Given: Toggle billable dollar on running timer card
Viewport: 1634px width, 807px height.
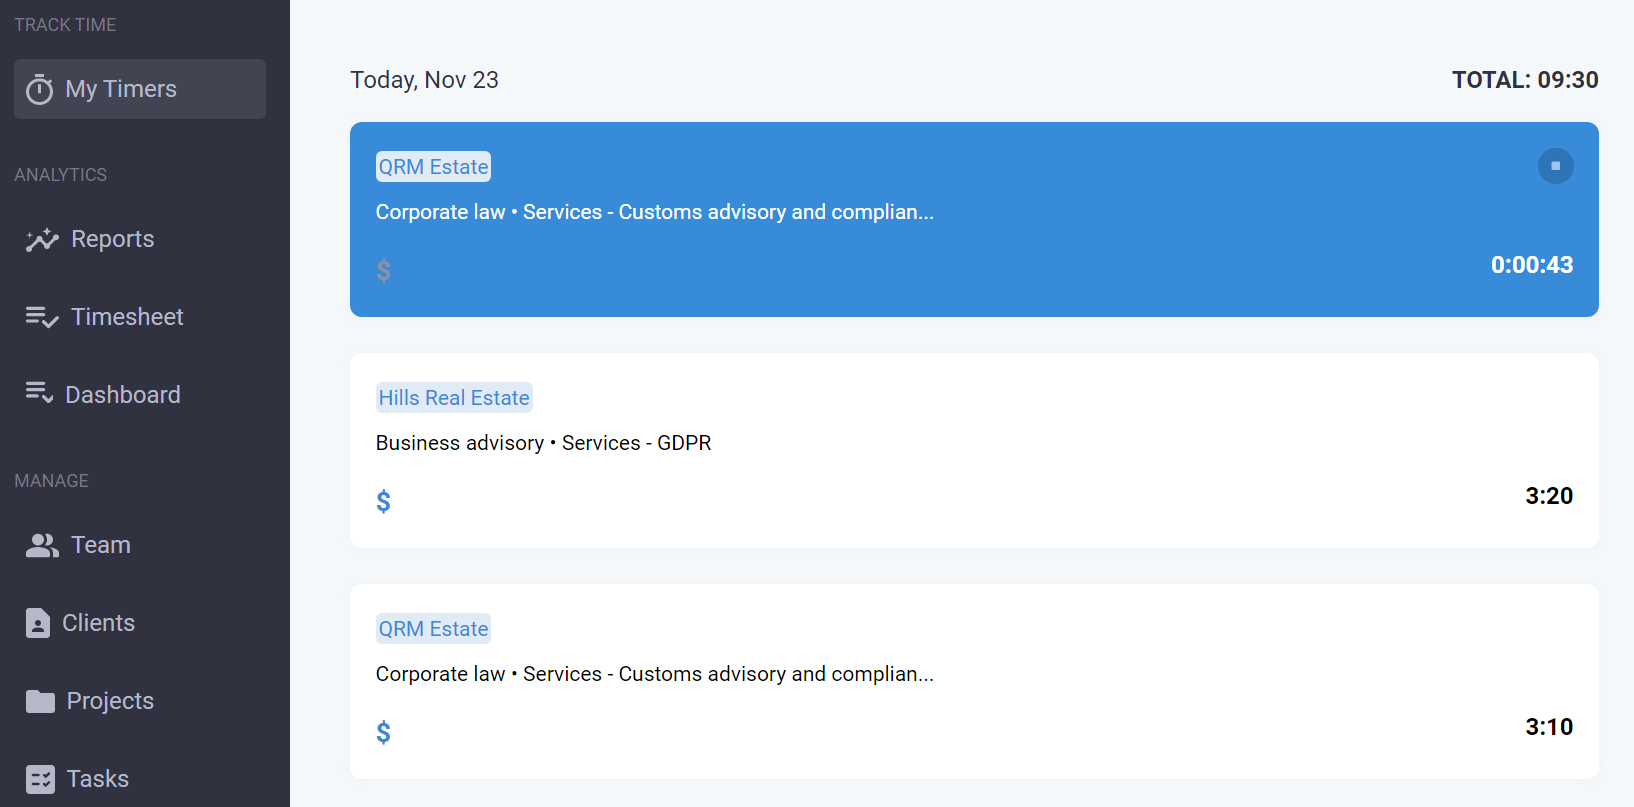Looking at the screenshot, I should coord(384,270).
